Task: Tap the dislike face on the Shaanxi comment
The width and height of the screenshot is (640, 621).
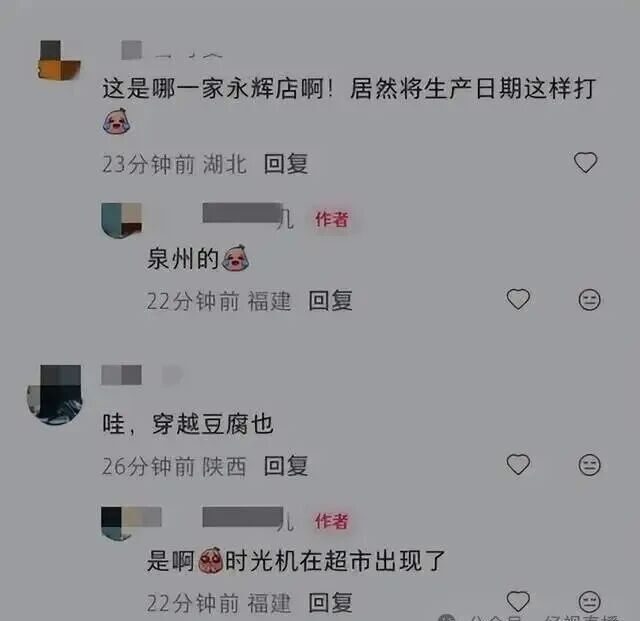Action: click(x=589, y=465)
